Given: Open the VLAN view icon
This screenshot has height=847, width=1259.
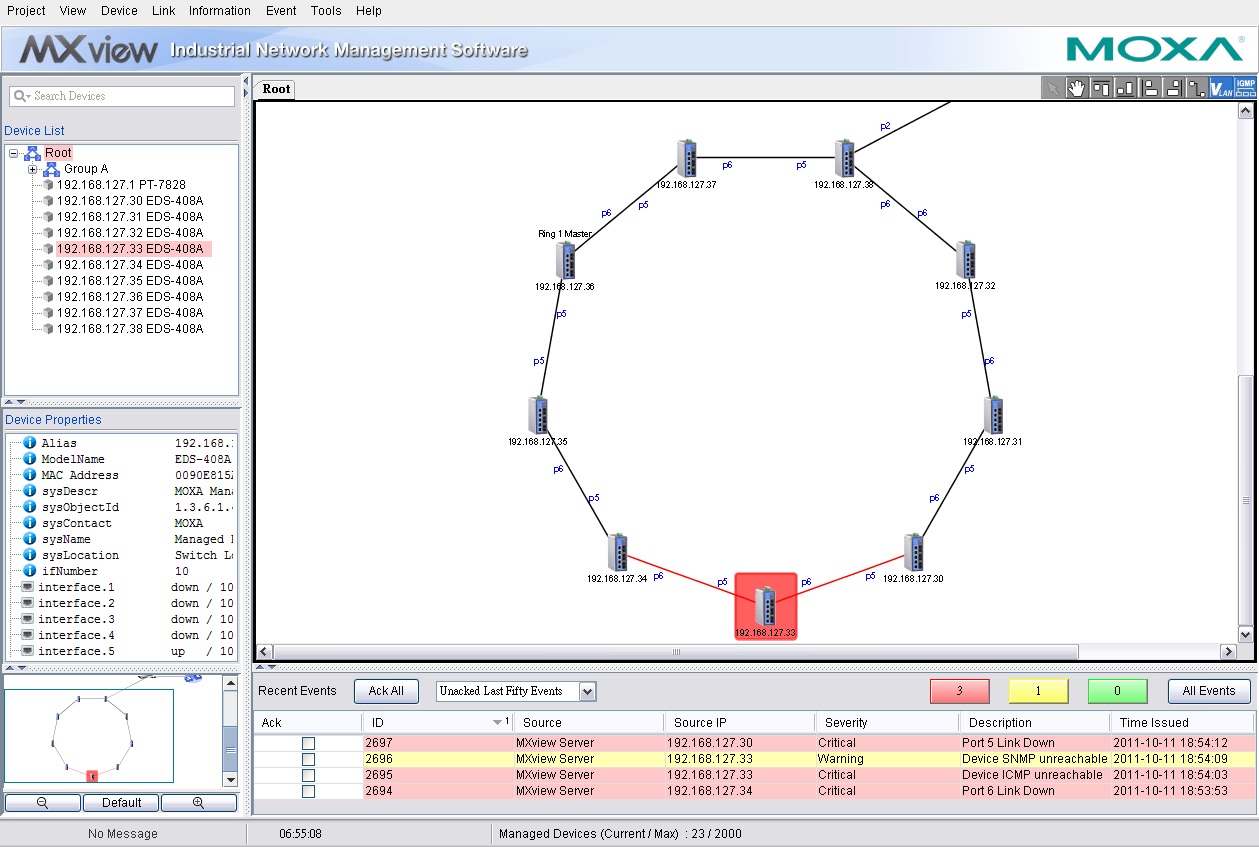Looking at the screenshot, I should (x=1221, y=88).
